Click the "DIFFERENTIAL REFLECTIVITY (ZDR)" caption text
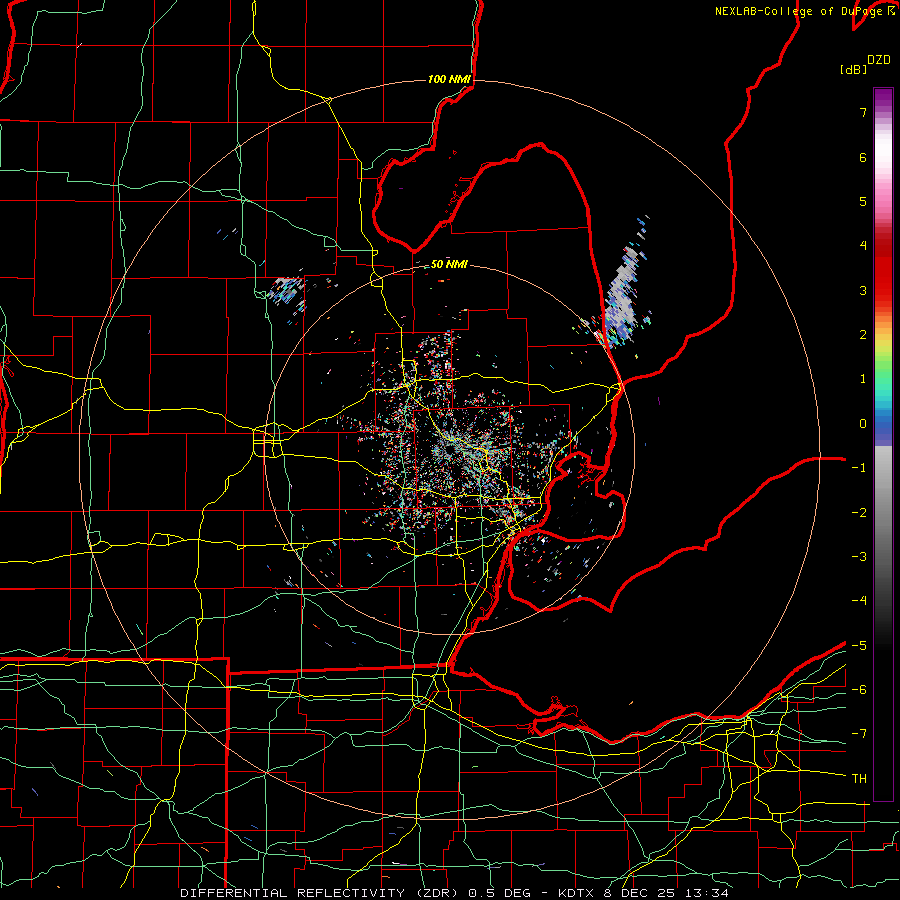The width and height of the screenshot is (900, 900). pos(321,893)
